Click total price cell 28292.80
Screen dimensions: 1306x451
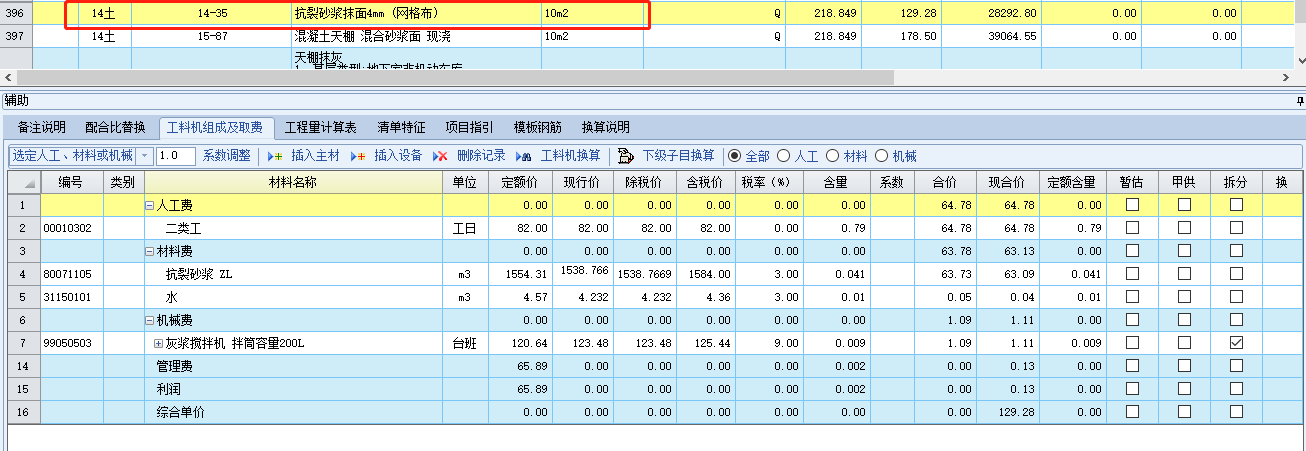coord(991,13)
